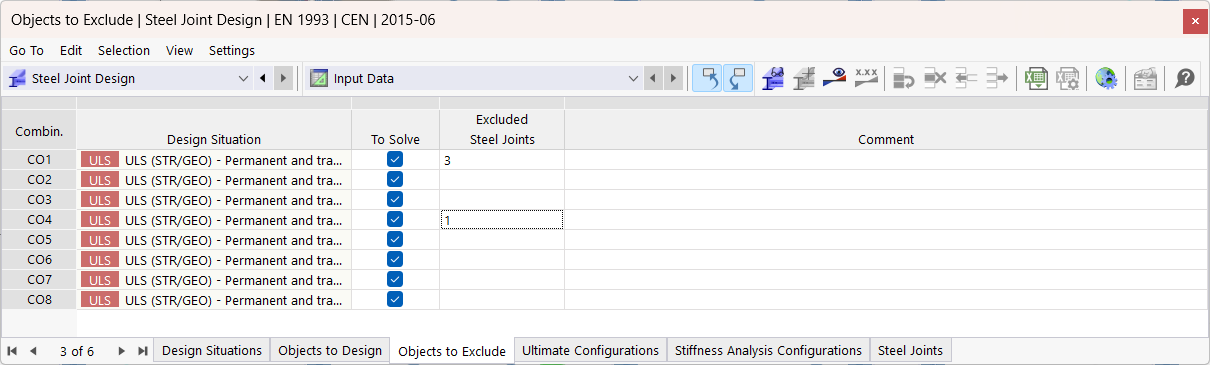Click Excluded Steel Joints cell for CO2
Screen dimensions: 1210x365
[502, 179]
